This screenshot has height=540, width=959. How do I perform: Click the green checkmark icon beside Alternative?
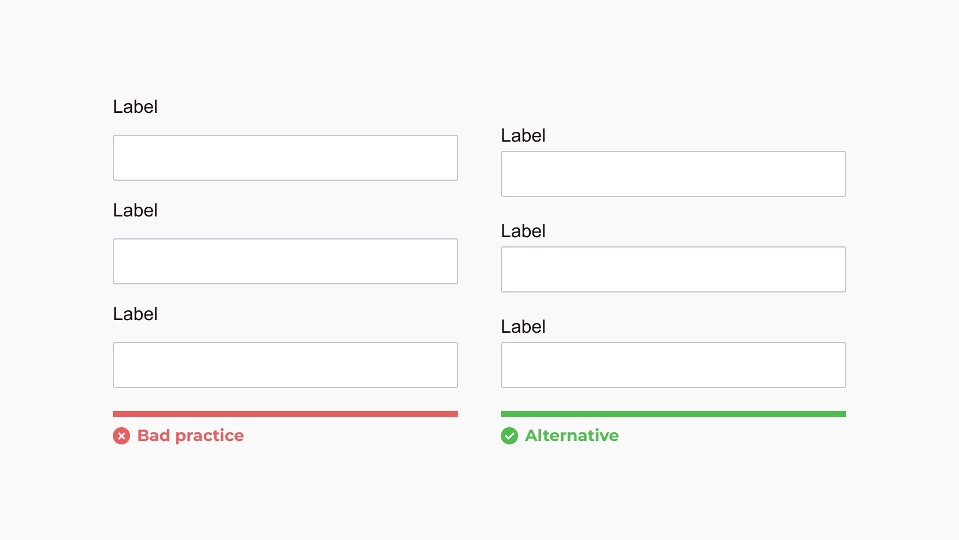pos(509,436)
